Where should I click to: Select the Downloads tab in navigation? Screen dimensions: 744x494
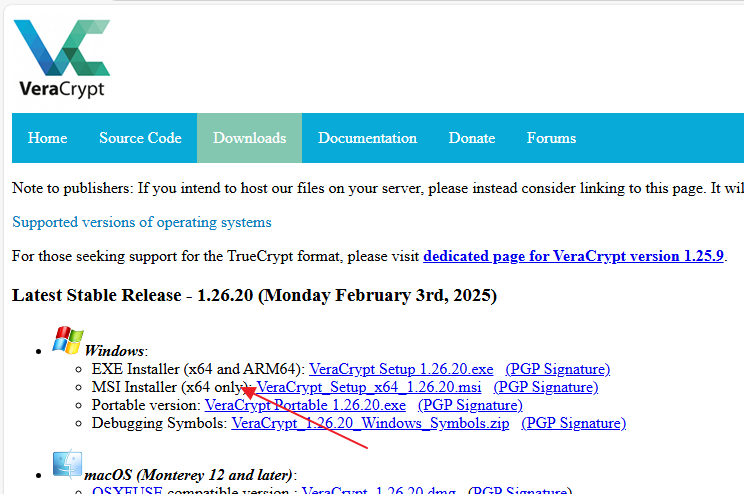249,138
